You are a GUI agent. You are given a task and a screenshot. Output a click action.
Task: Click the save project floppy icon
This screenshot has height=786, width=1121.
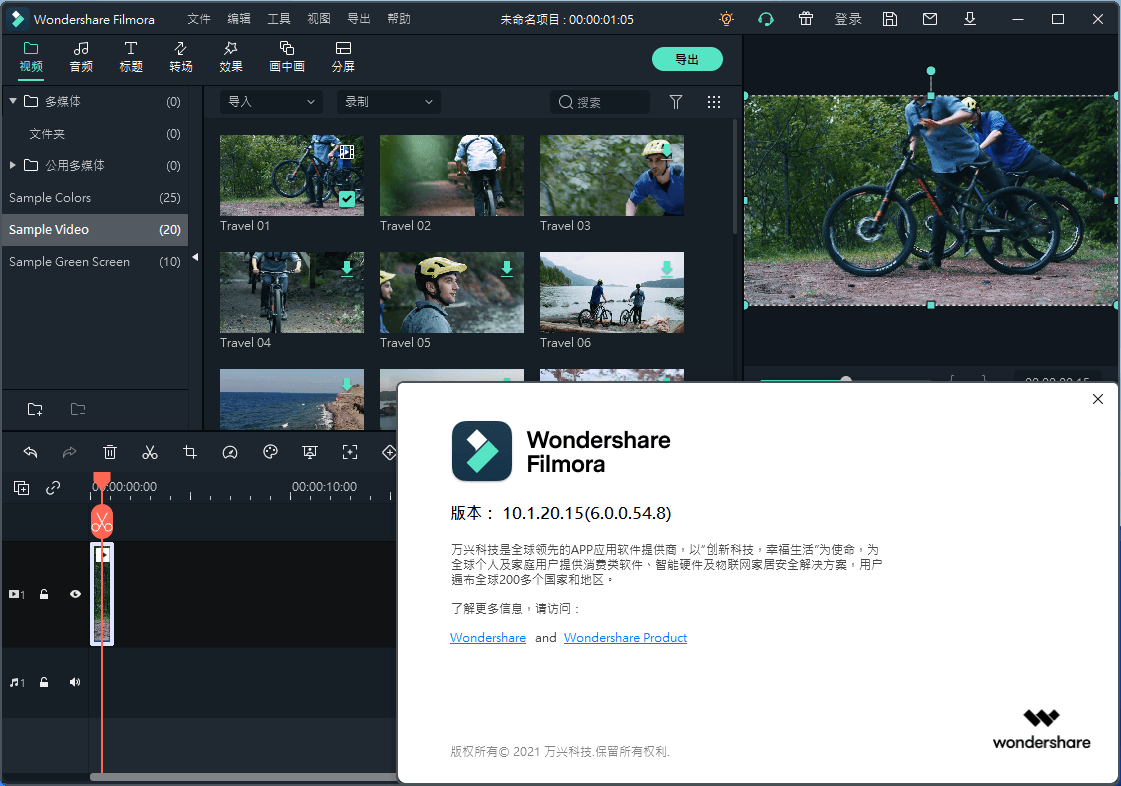click(889, 19)
